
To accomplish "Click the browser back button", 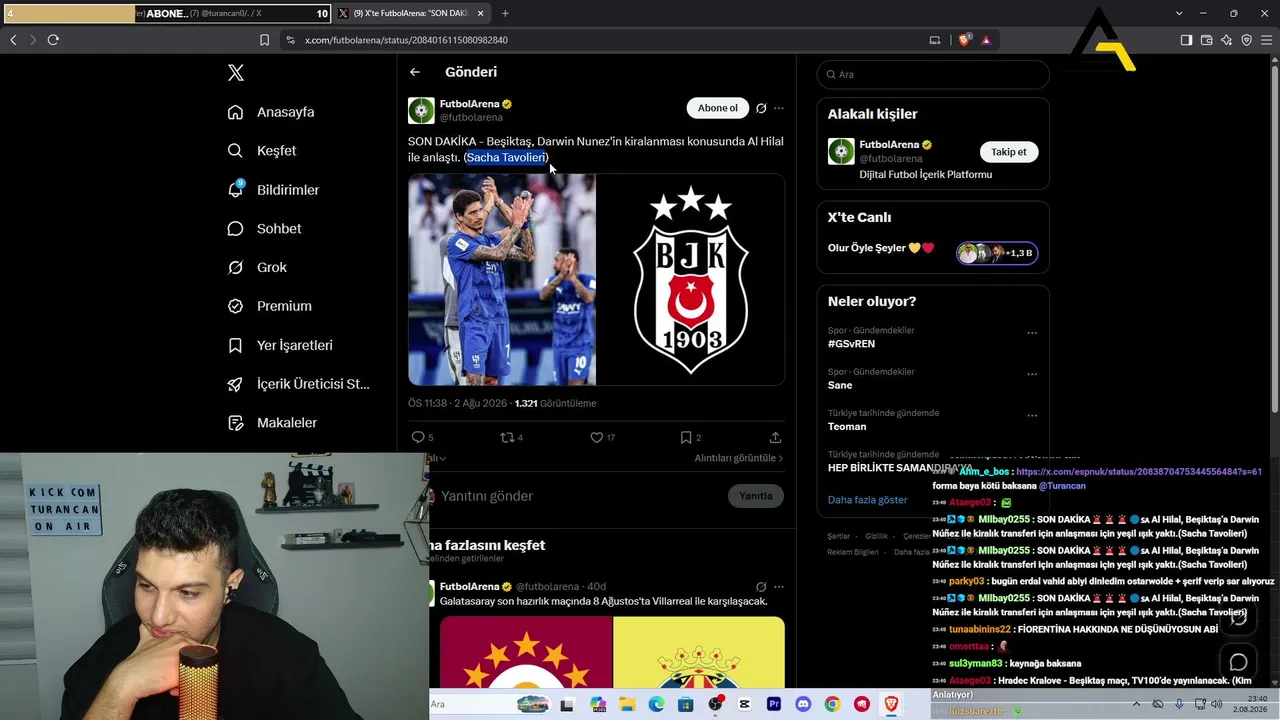I will [x=13, y=40].
